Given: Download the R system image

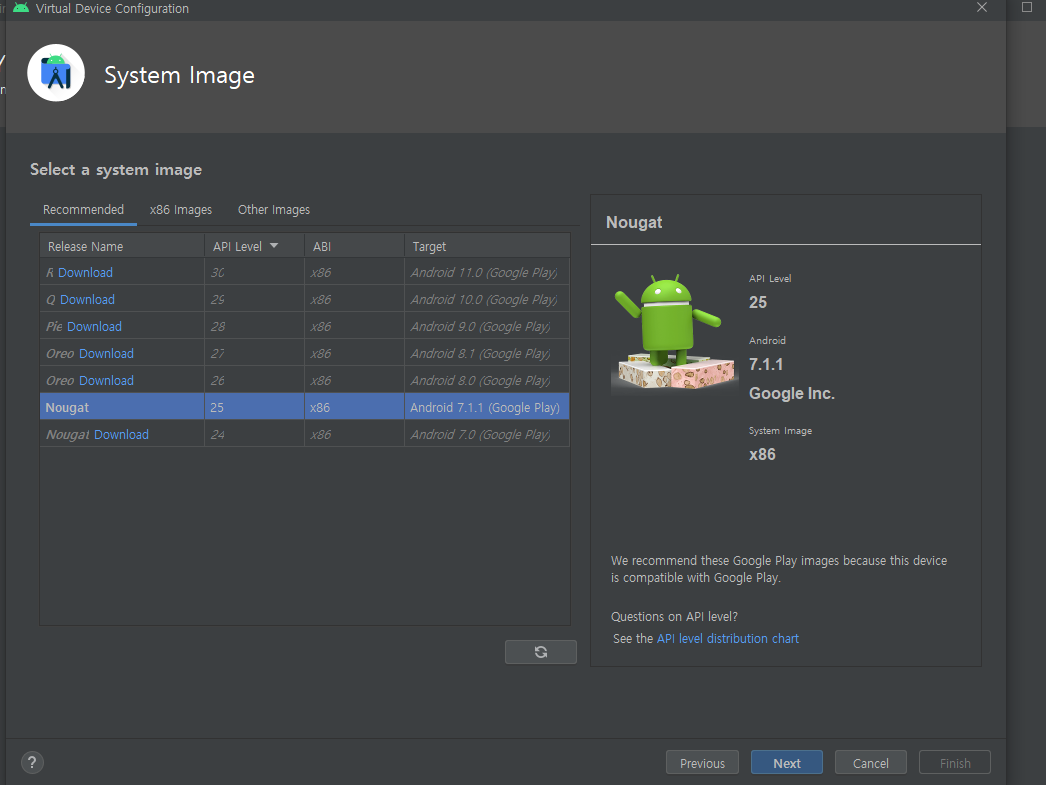Looking at the screenshot, I should 85,272.
